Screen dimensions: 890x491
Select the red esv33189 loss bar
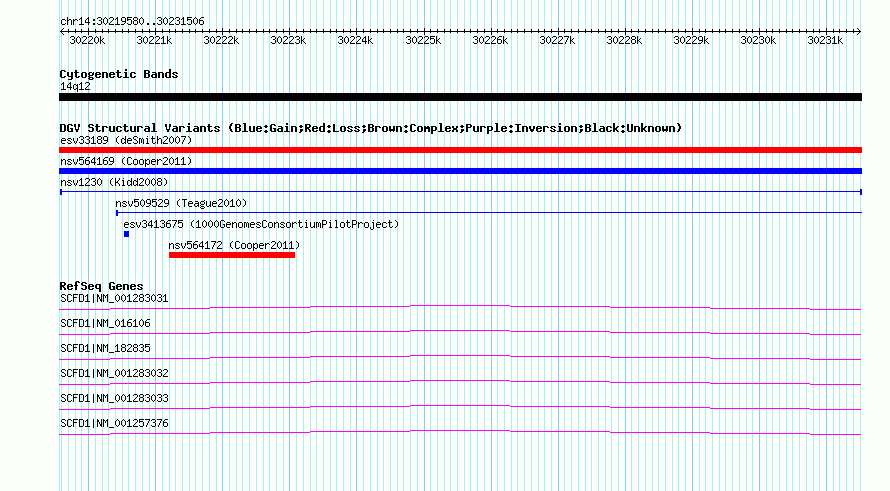pyautogui.click(x=460, y=150)
